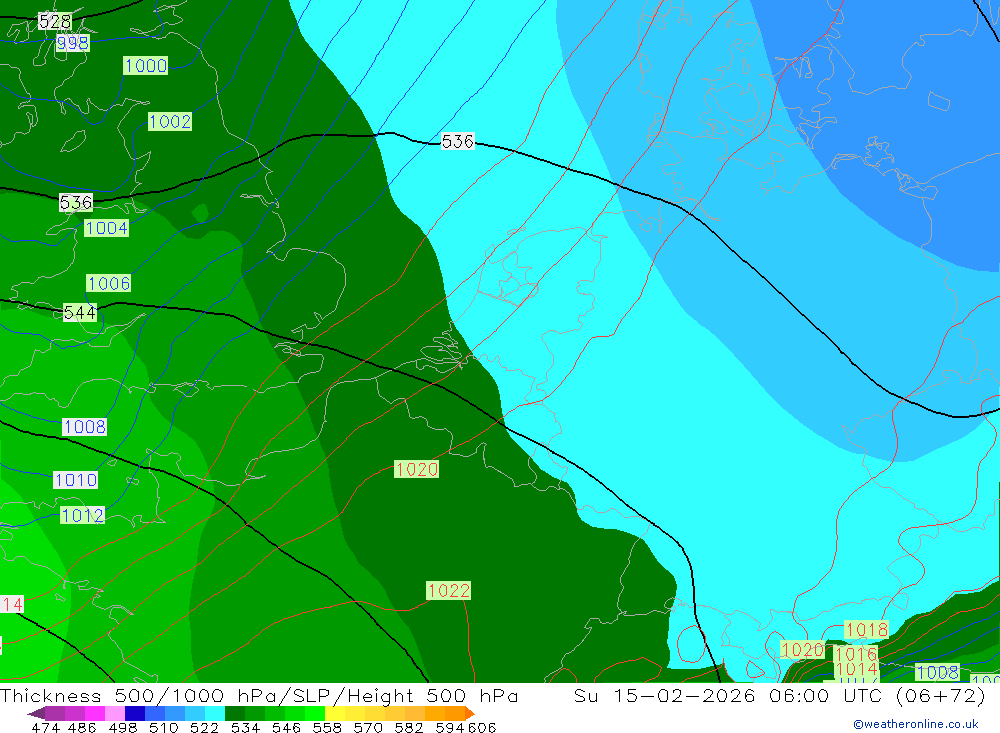Select the blue 1004 isobar label
The height and width of the screenshot is (733, 1000).
pos(107,228)
